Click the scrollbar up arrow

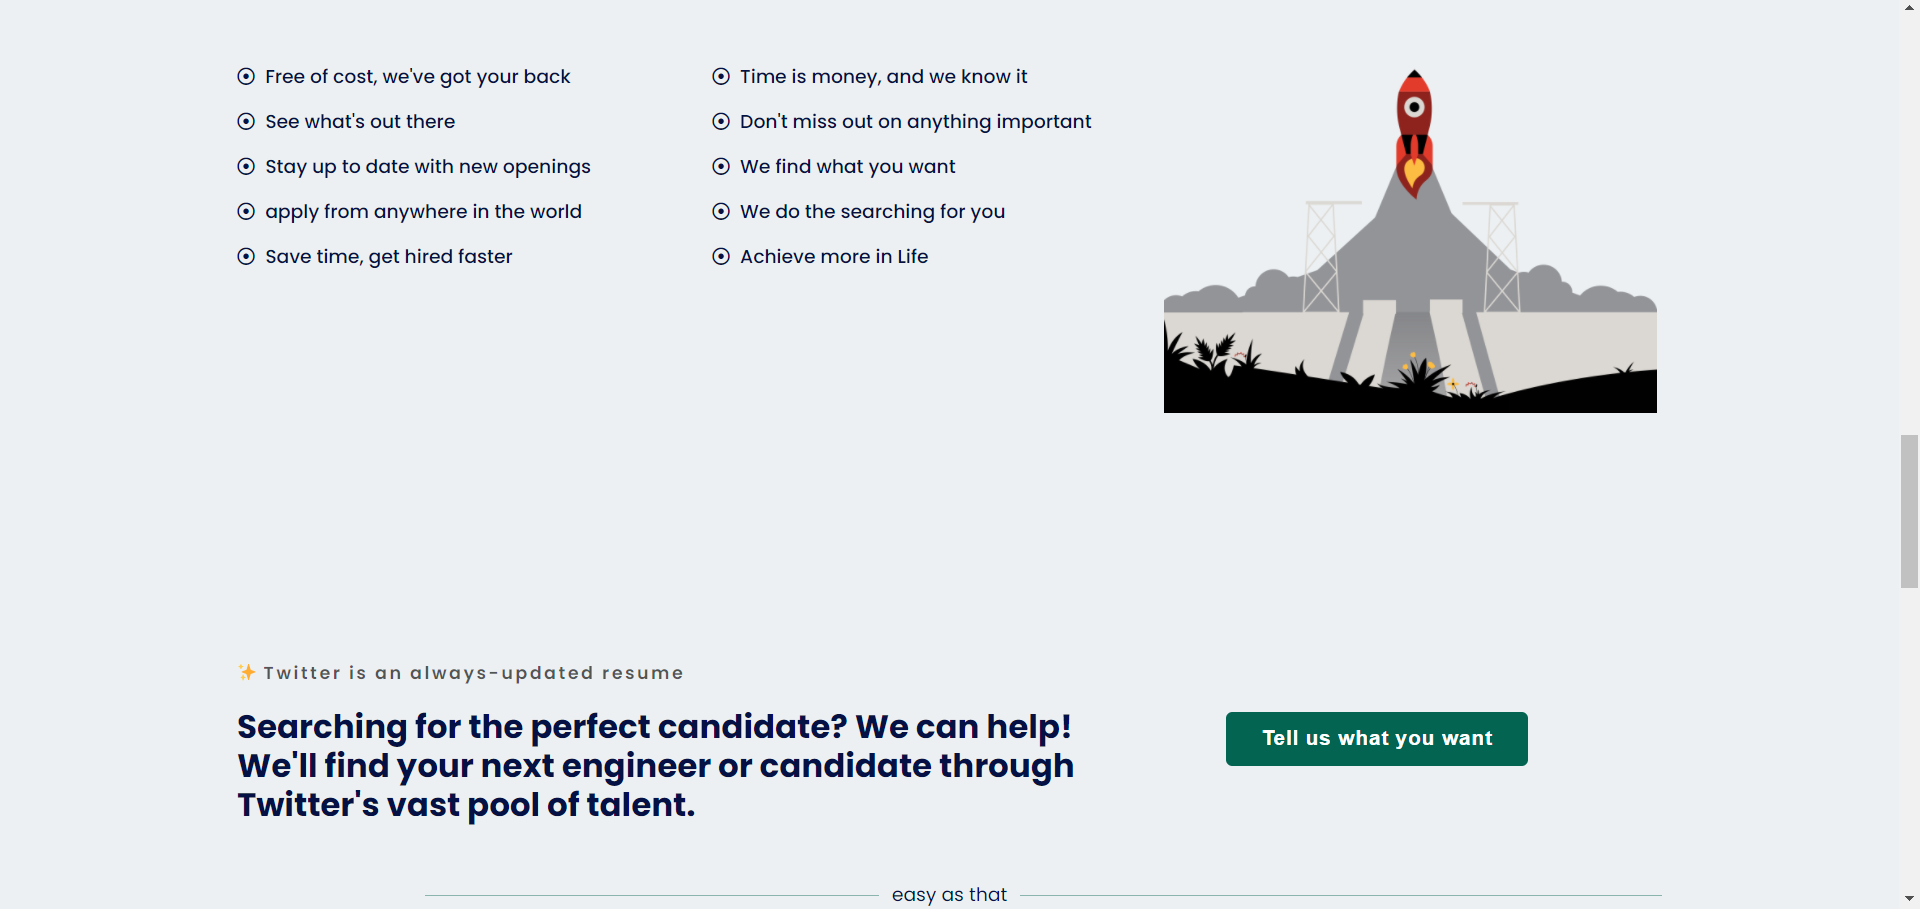pyautogui.click(x=1908, y=8)
